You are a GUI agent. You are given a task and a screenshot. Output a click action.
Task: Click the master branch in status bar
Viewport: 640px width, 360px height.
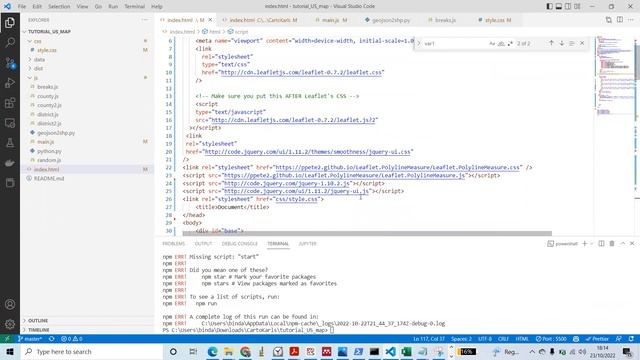pyautogui.click(x=30, y=339)
